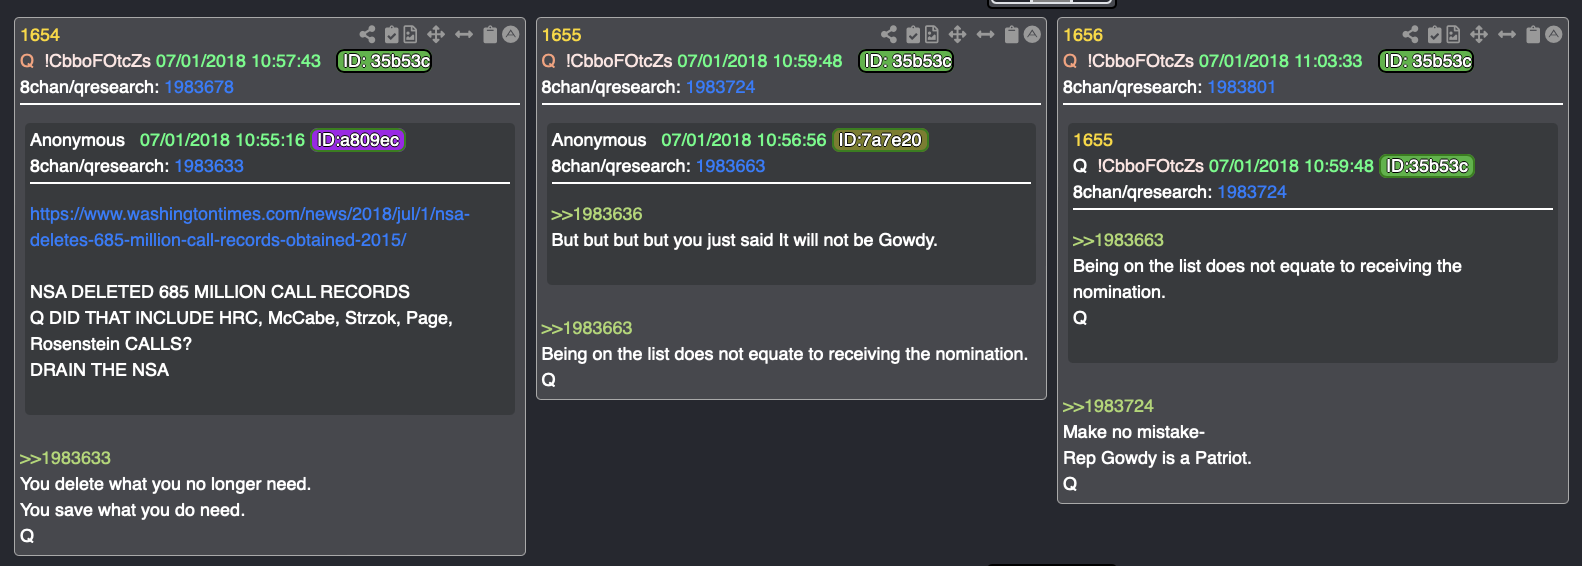Jump to reply reference >>1983633 on post 1654
The height and width of the screenshot is (566, 1582).
[65, 458]
